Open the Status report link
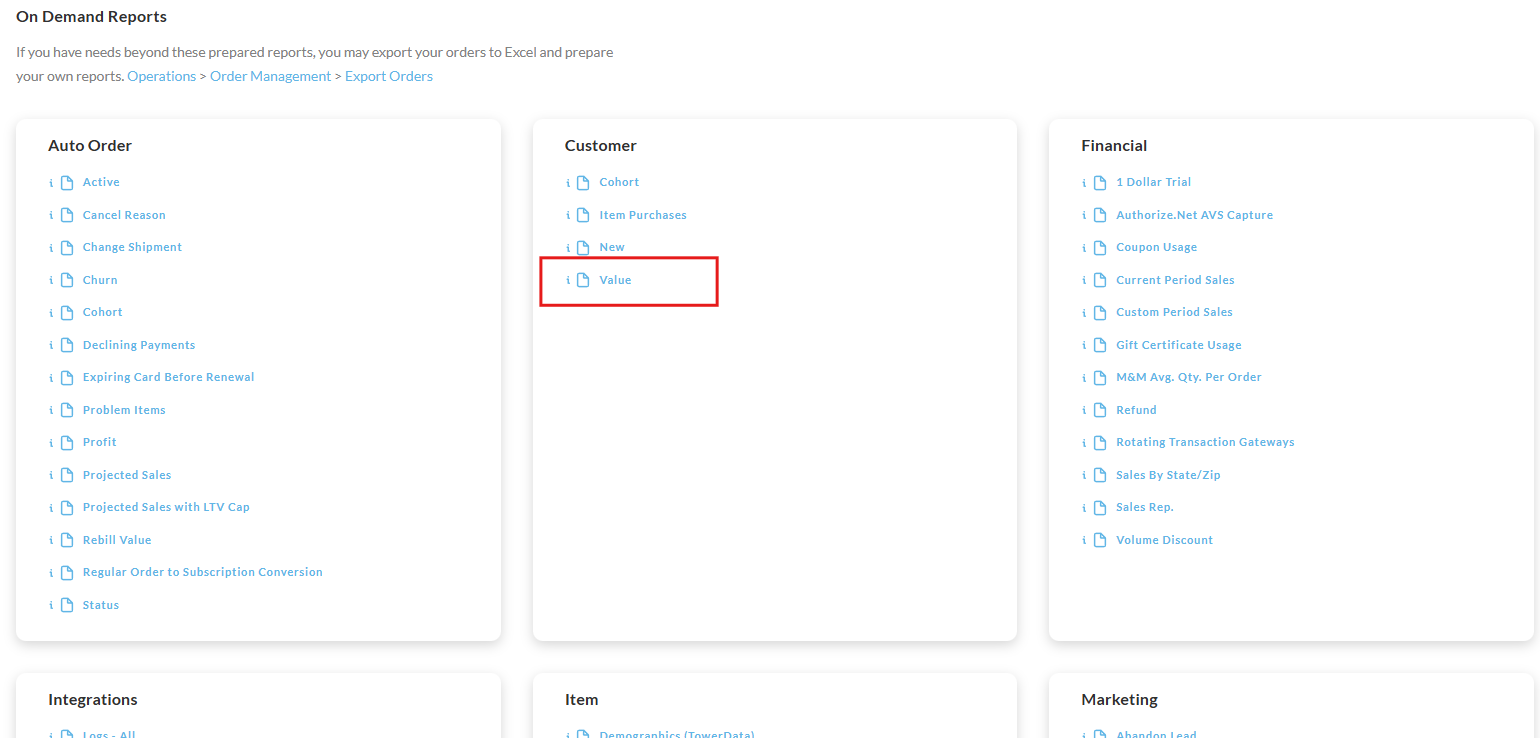 pos(101,605)
